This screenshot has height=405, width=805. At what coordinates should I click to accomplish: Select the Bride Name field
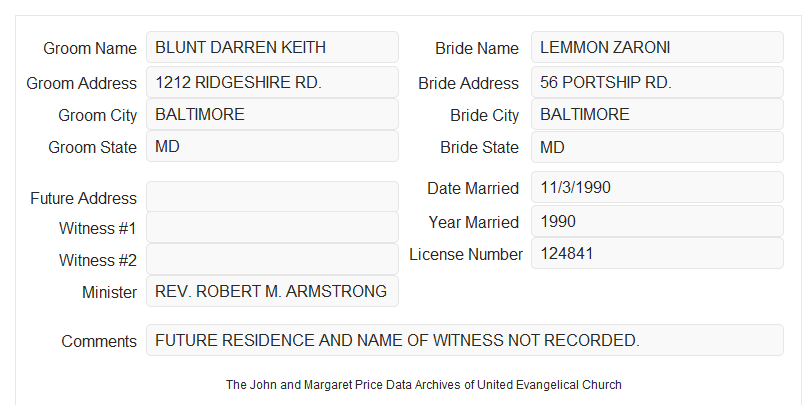(x=657, y=47)
